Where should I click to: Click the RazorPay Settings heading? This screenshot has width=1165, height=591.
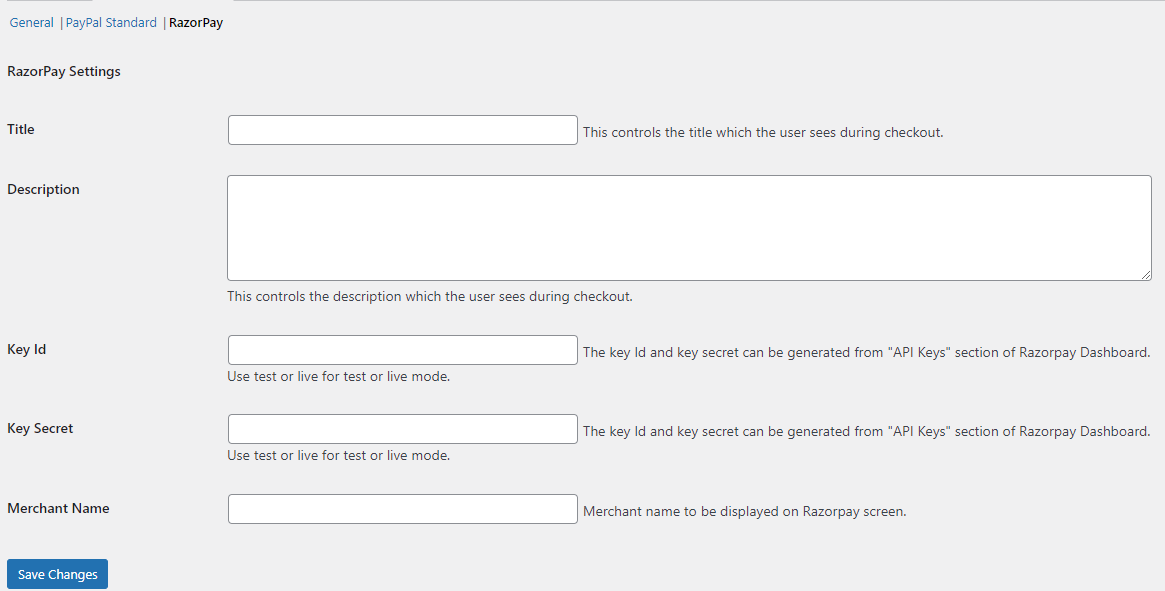tap(64, 71)
